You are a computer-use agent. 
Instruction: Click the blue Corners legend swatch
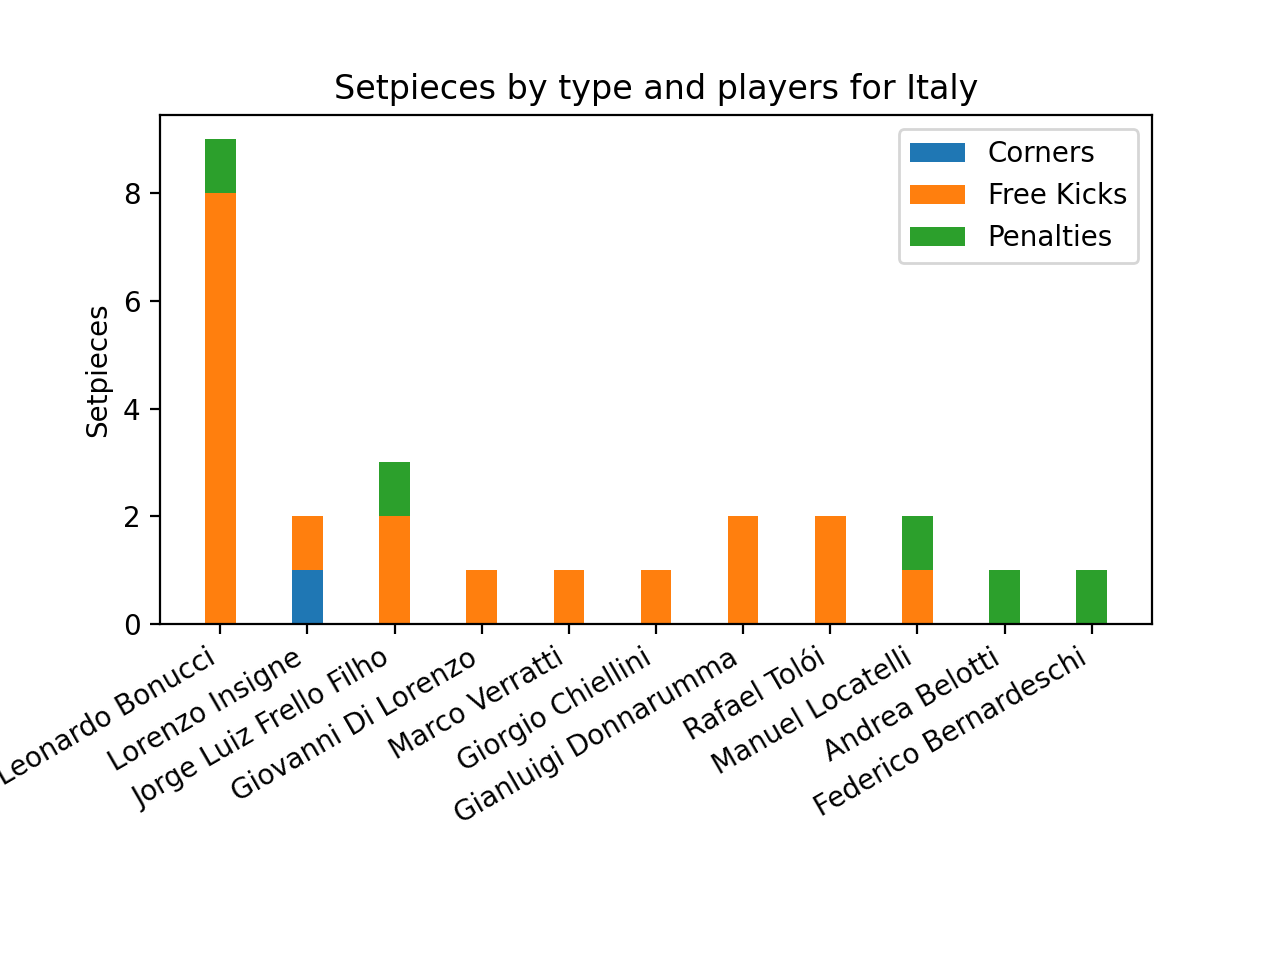(x=937, y=153)
